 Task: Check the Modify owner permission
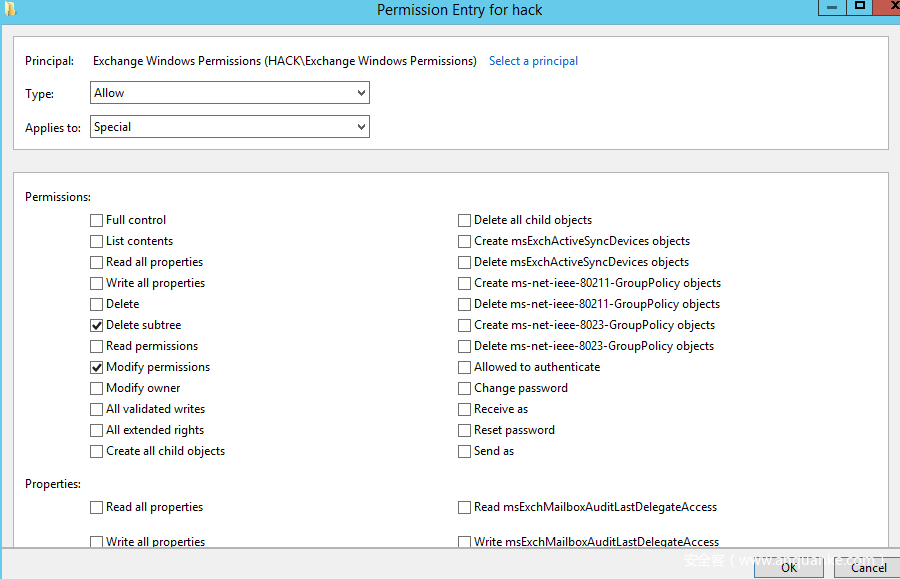click(x=97, y=388)
